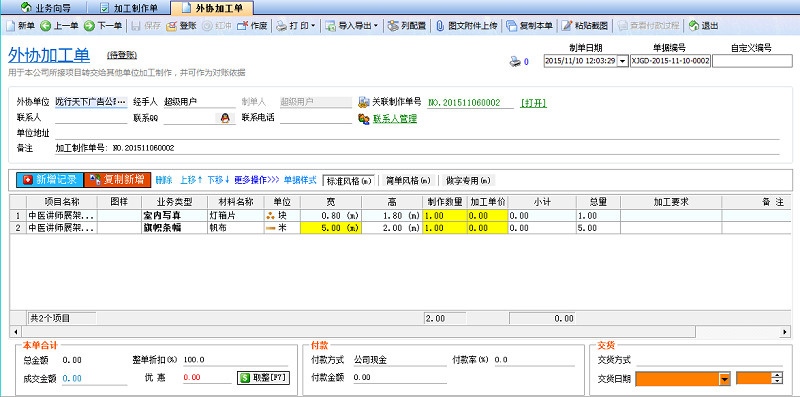Click the table scrollbar right arrow
The width and height of the screenshot is (800, 397).
785,332
